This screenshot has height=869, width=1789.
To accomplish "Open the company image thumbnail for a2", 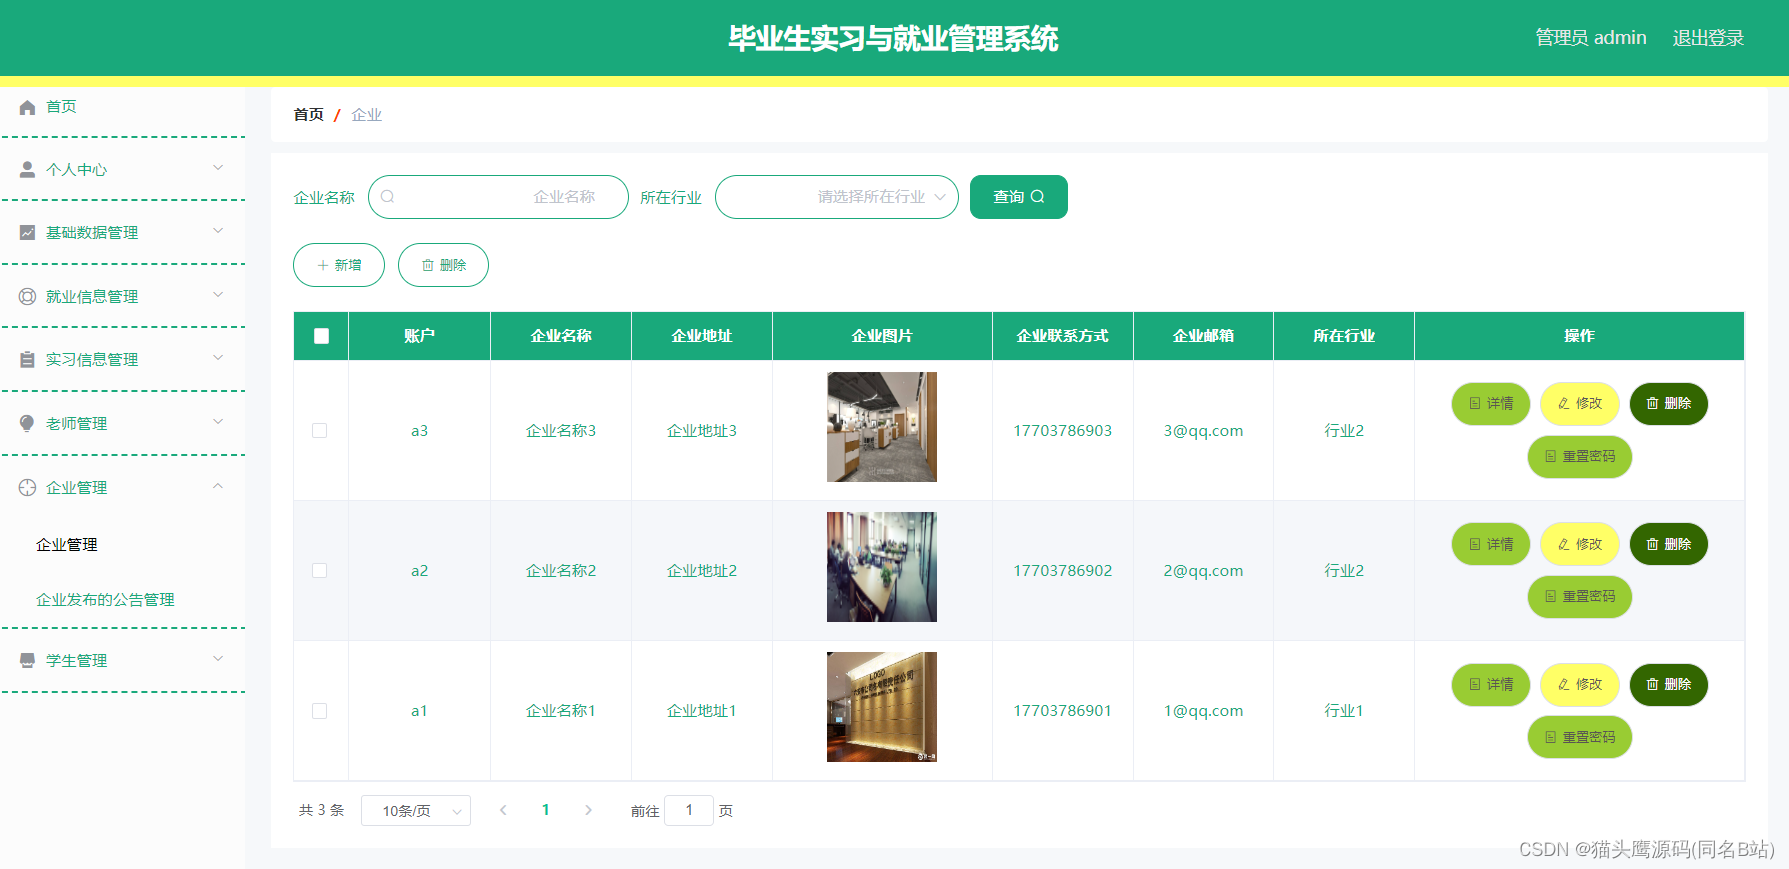I will [882, 567].
